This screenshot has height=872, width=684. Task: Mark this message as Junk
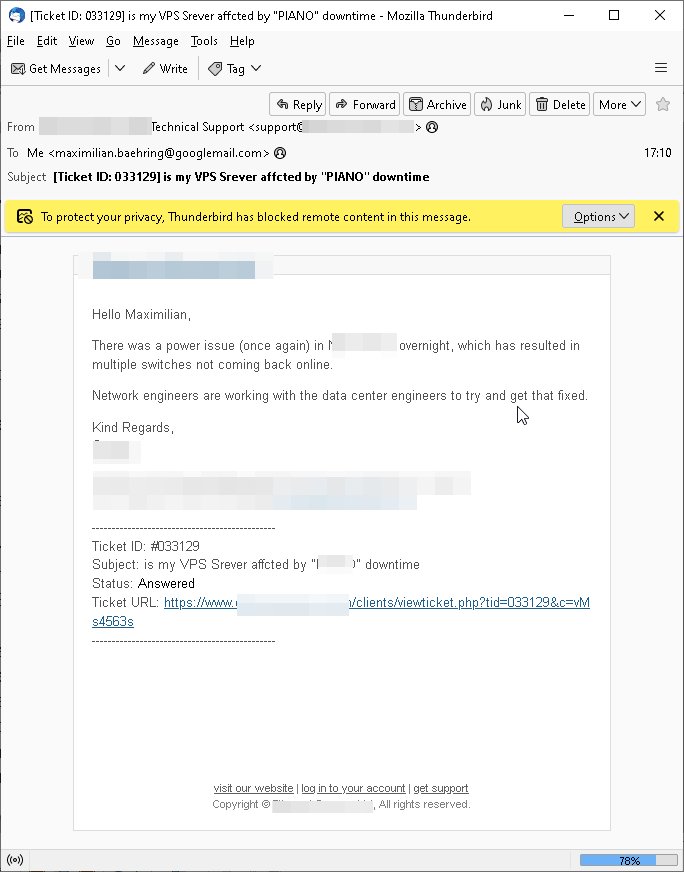click(500, 104)
